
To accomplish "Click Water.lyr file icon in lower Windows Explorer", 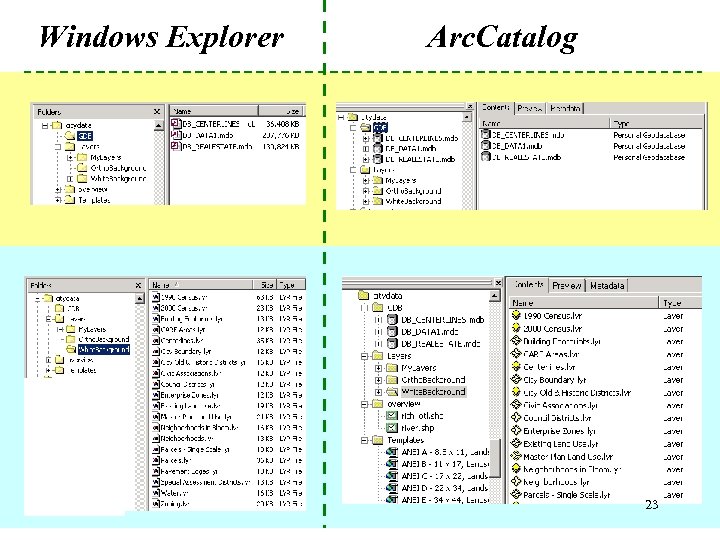I will (x=156, y=493).
